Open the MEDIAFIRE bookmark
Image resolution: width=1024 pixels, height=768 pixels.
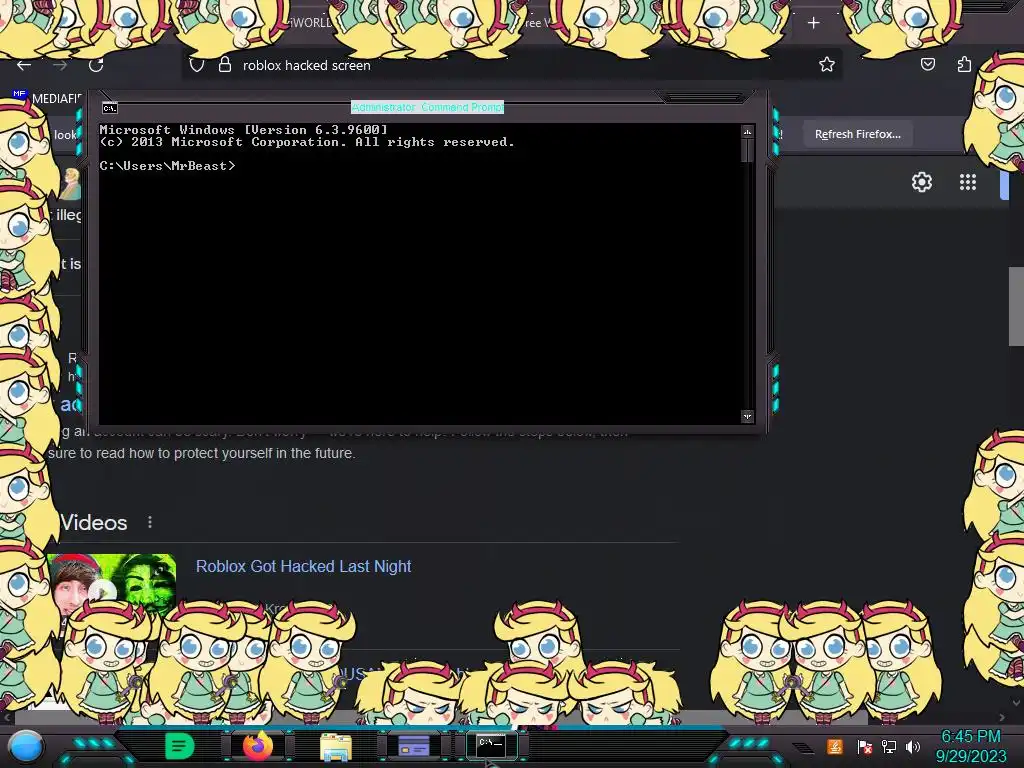click(47, 98)
